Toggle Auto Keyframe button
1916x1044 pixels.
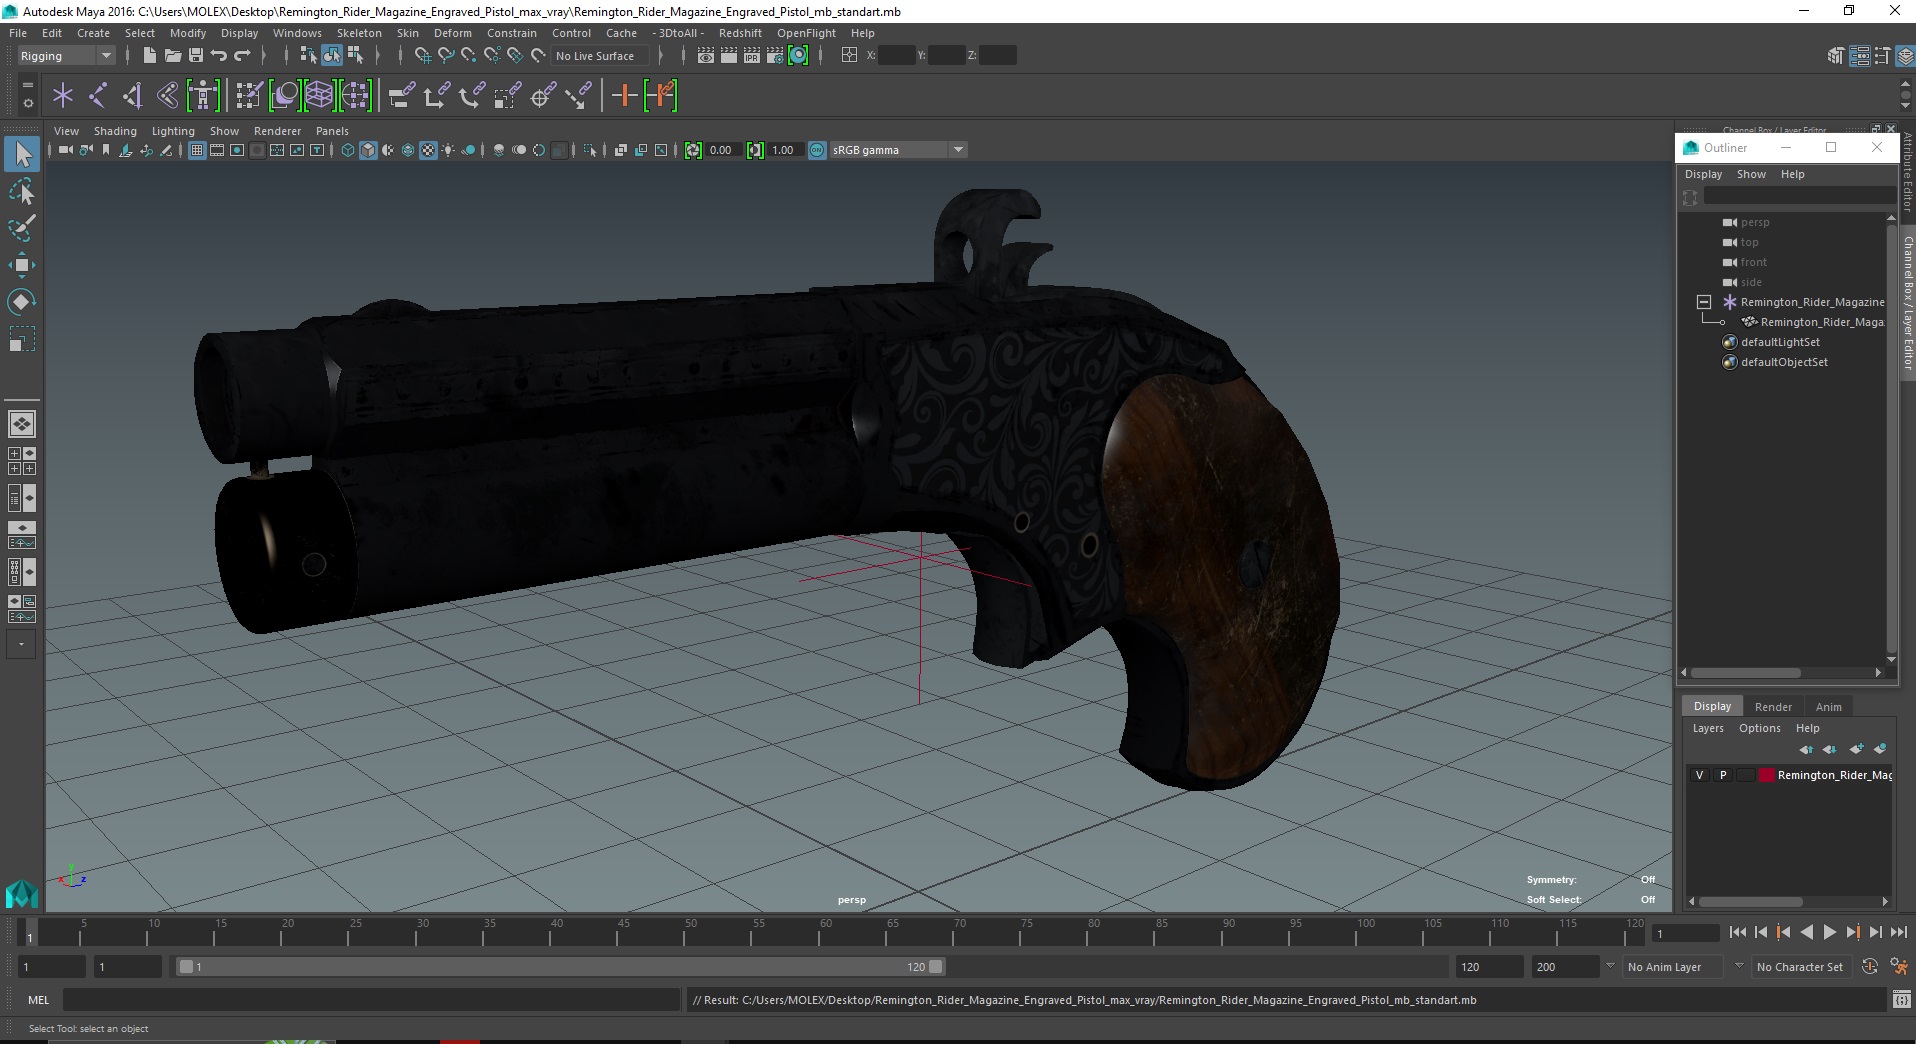tap(1870, 967)
